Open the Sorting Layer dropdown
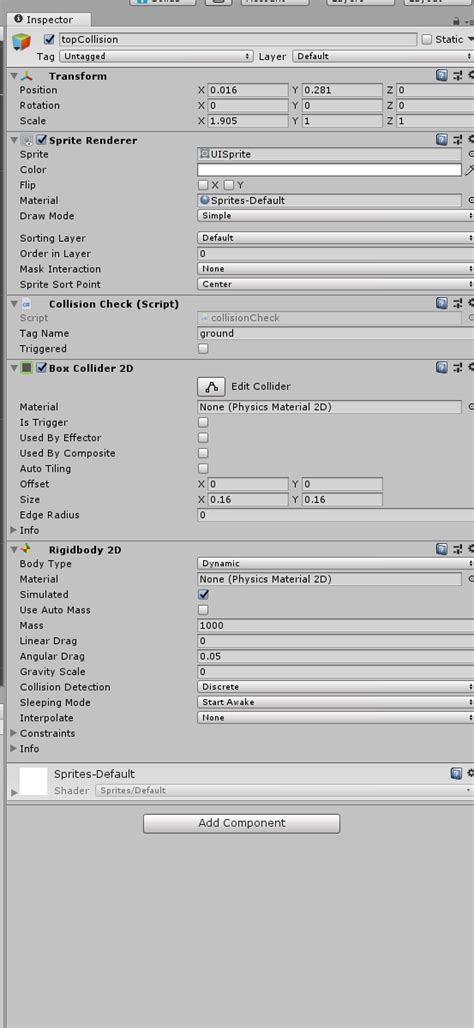The width and height of the screenshot is (474, 1028). [x=336, y=238]
